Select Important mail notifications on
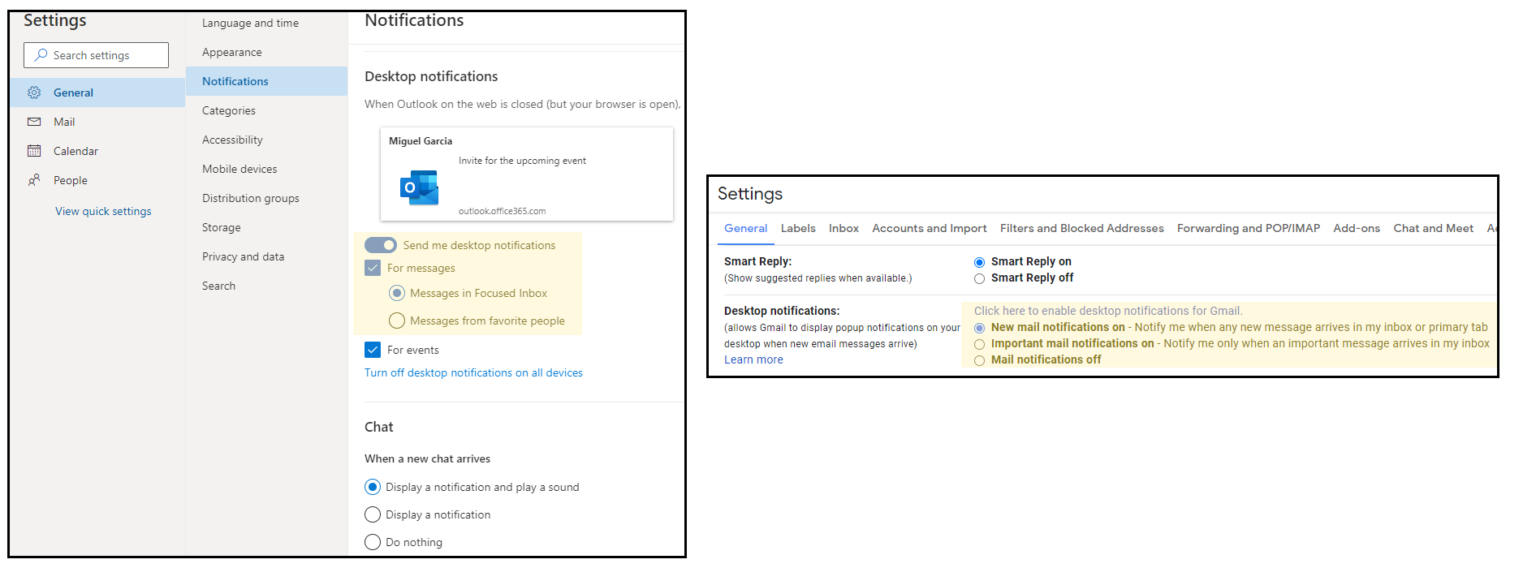 980,344
